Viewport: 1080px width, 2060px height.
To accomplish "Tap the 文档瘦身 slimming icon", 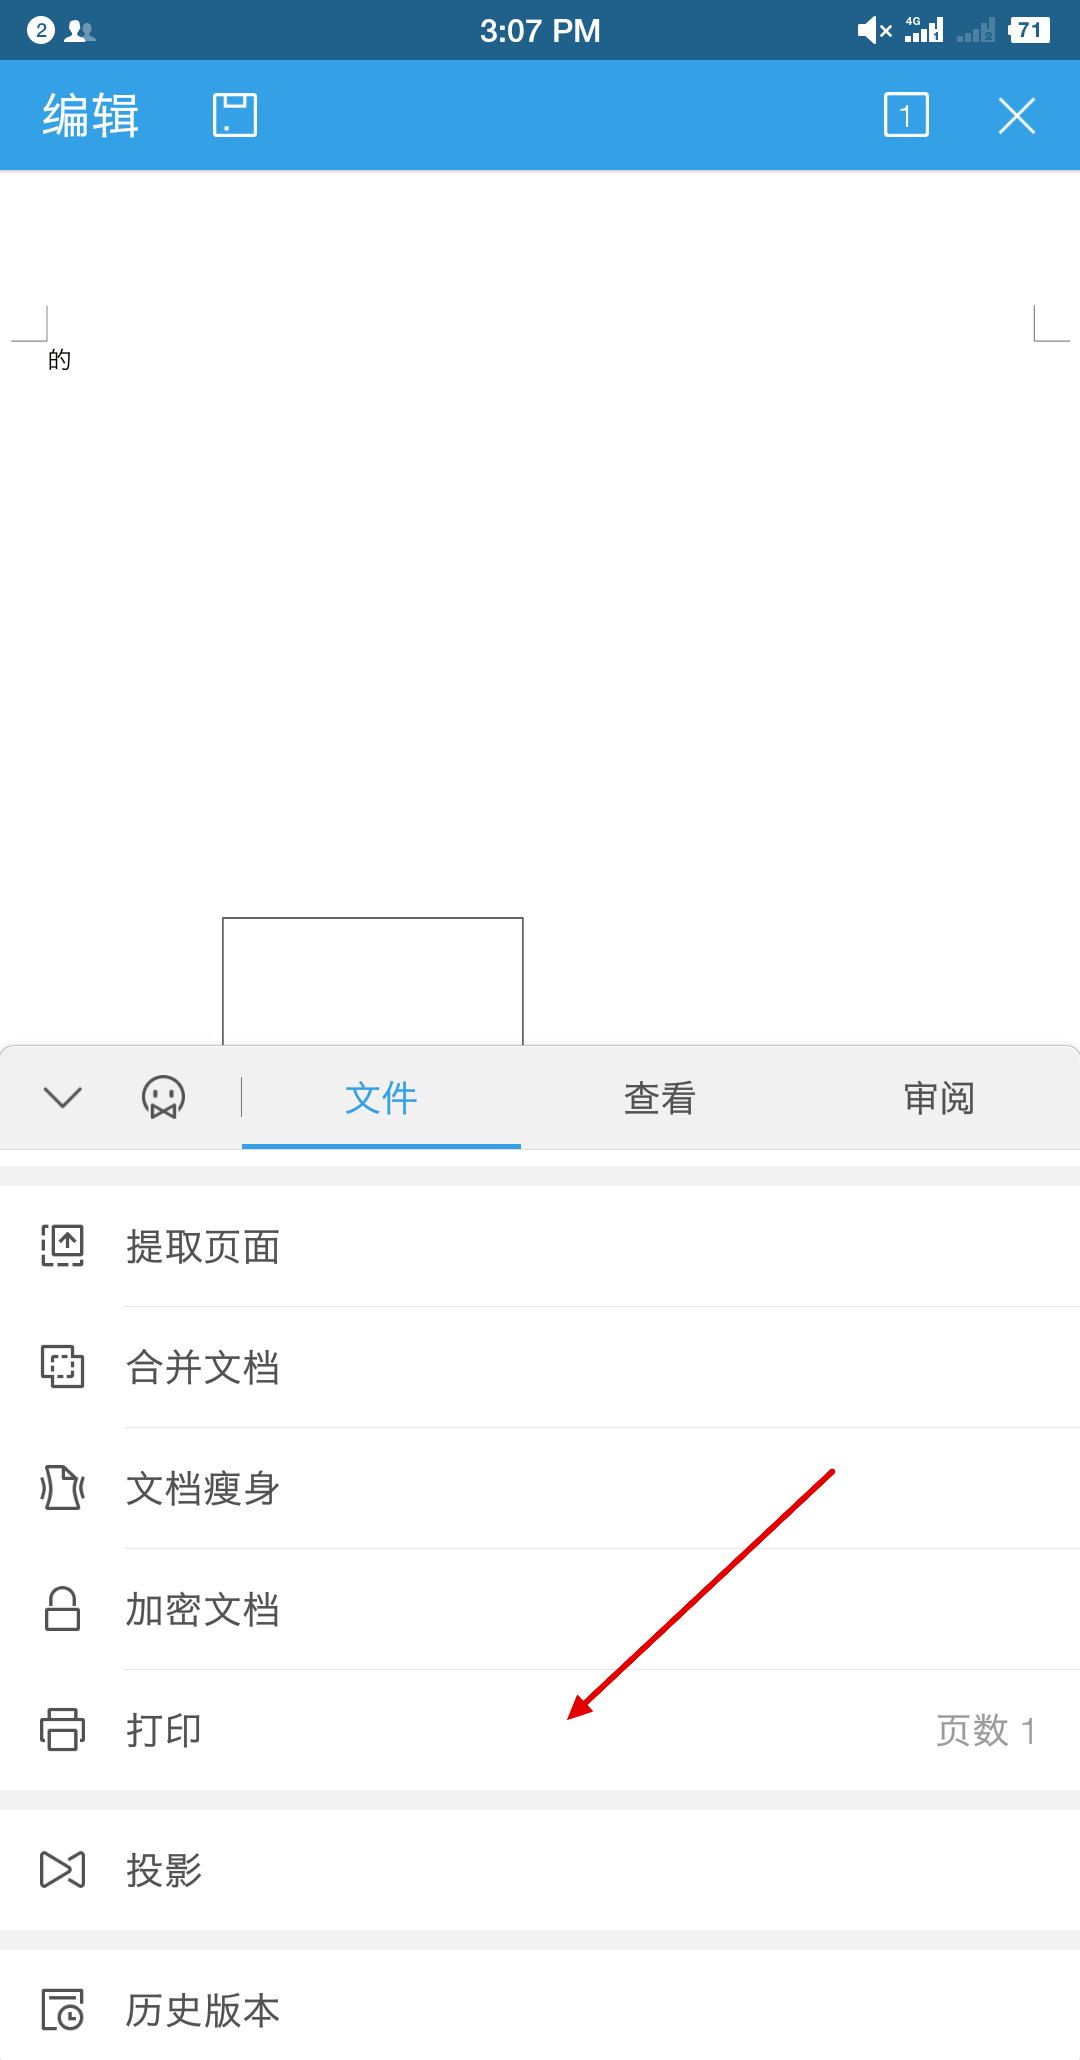I will tap(62, 1488).
